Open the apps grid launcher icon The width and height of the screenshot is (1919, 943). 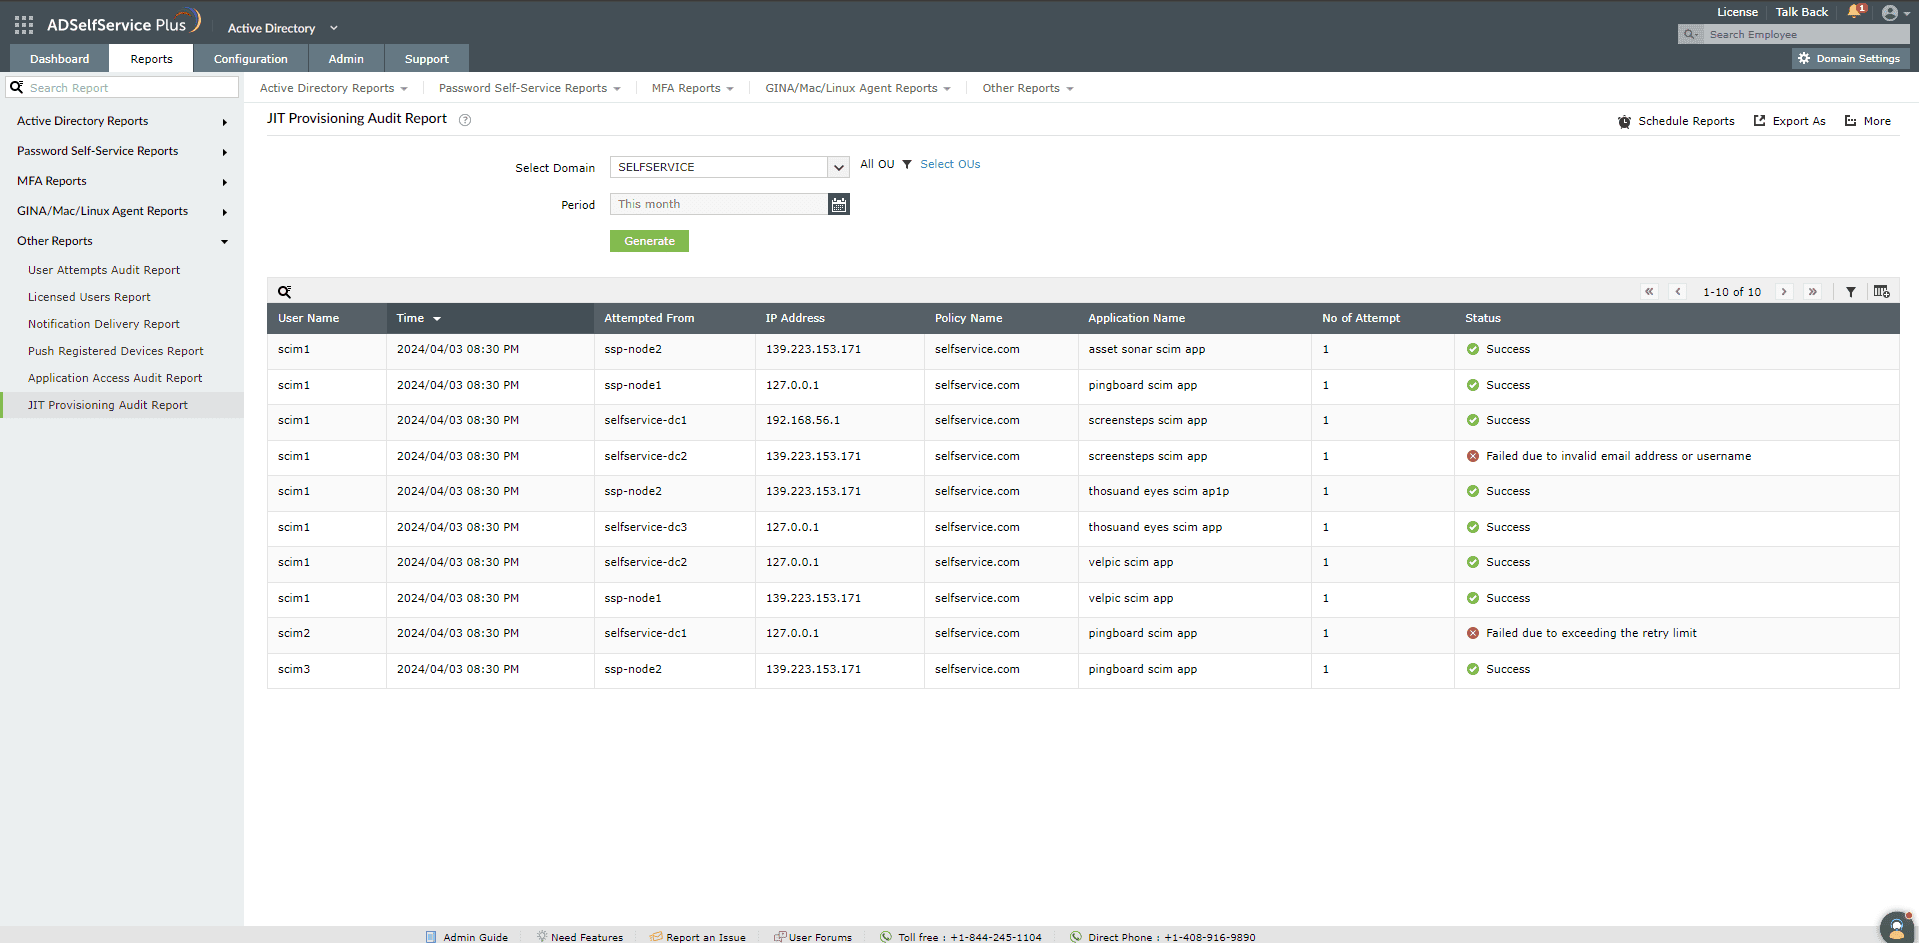24,25
